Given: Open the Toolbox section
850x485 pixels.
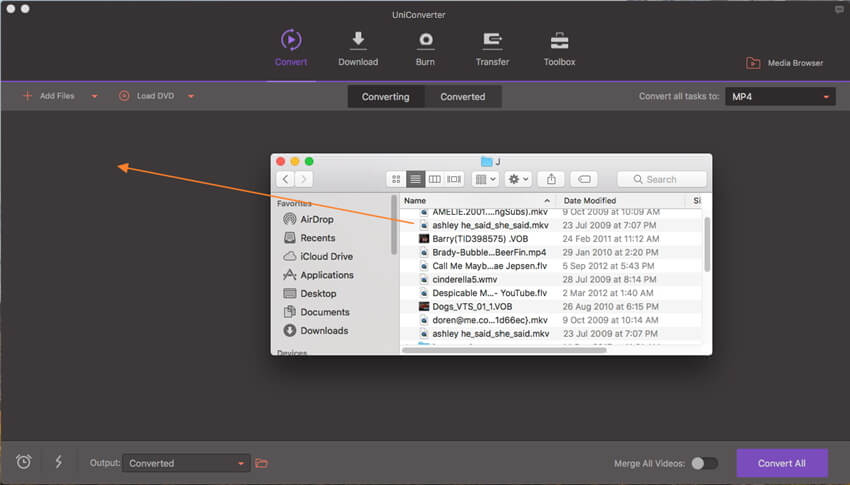Looking at the screenshot, I should 559,48.
